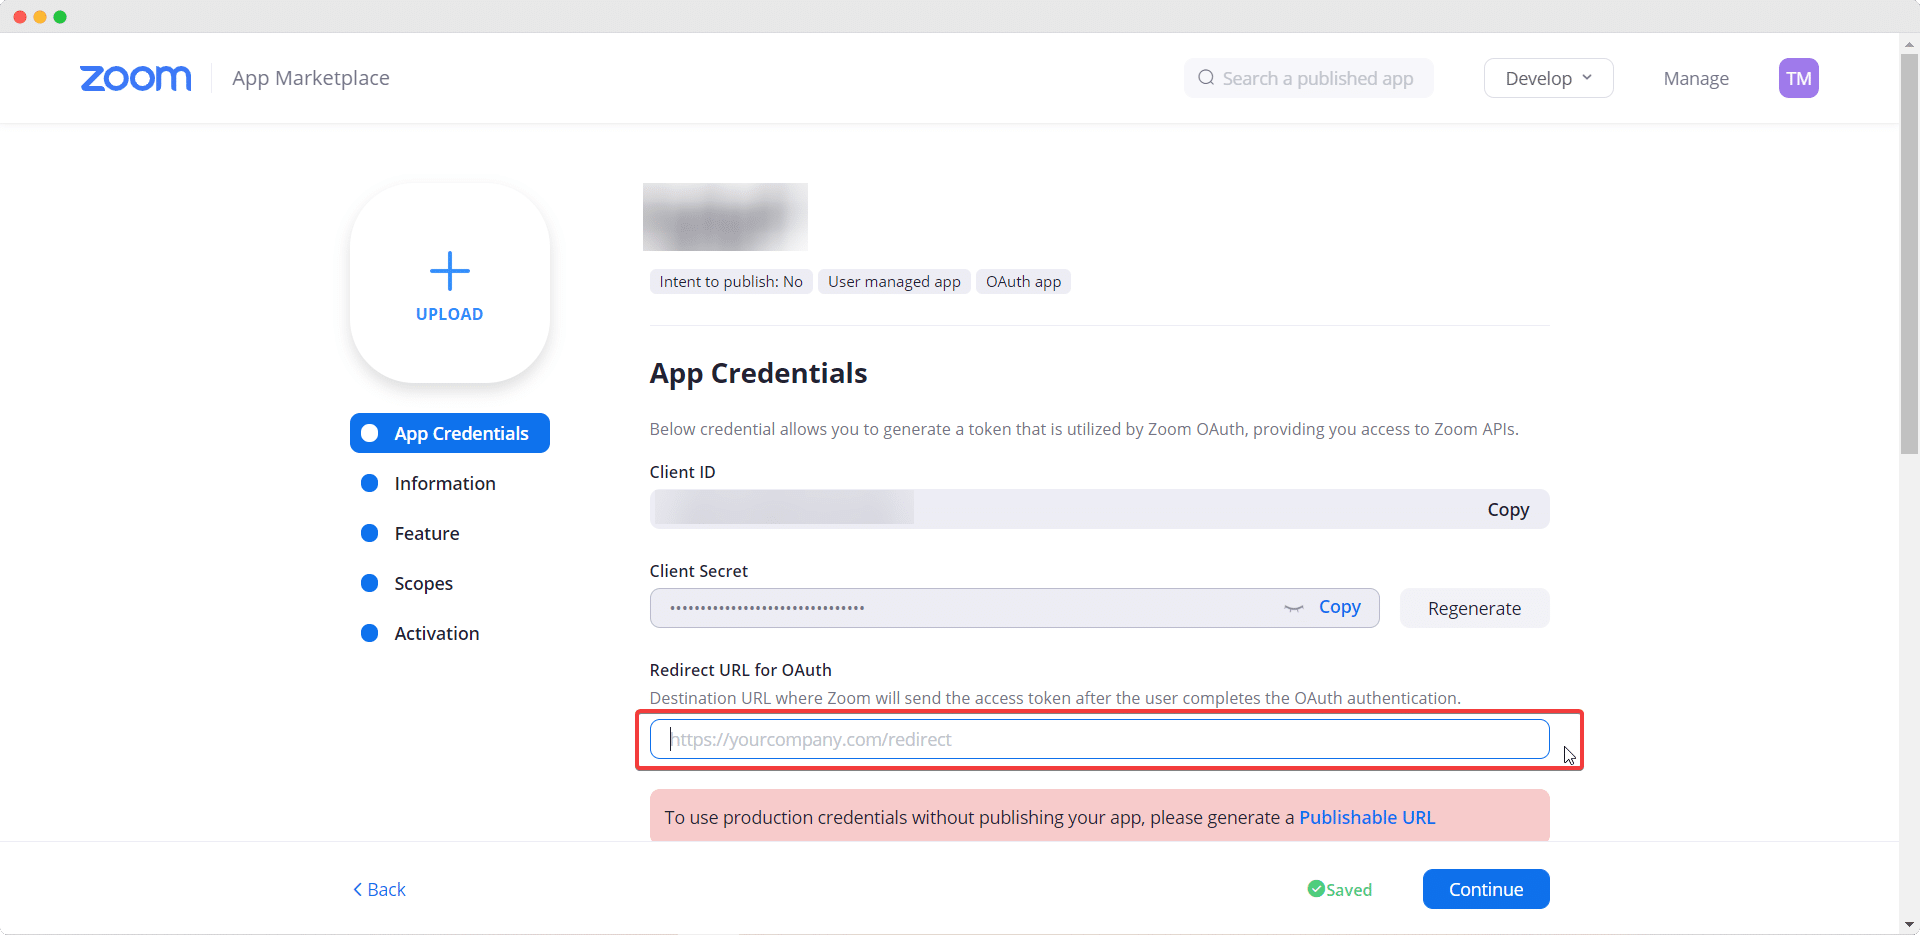The image size is (1920, 935).
Task: Click the page vertical scrollbar thumb
Action: pyautogui.click(x=1909, y=255)
